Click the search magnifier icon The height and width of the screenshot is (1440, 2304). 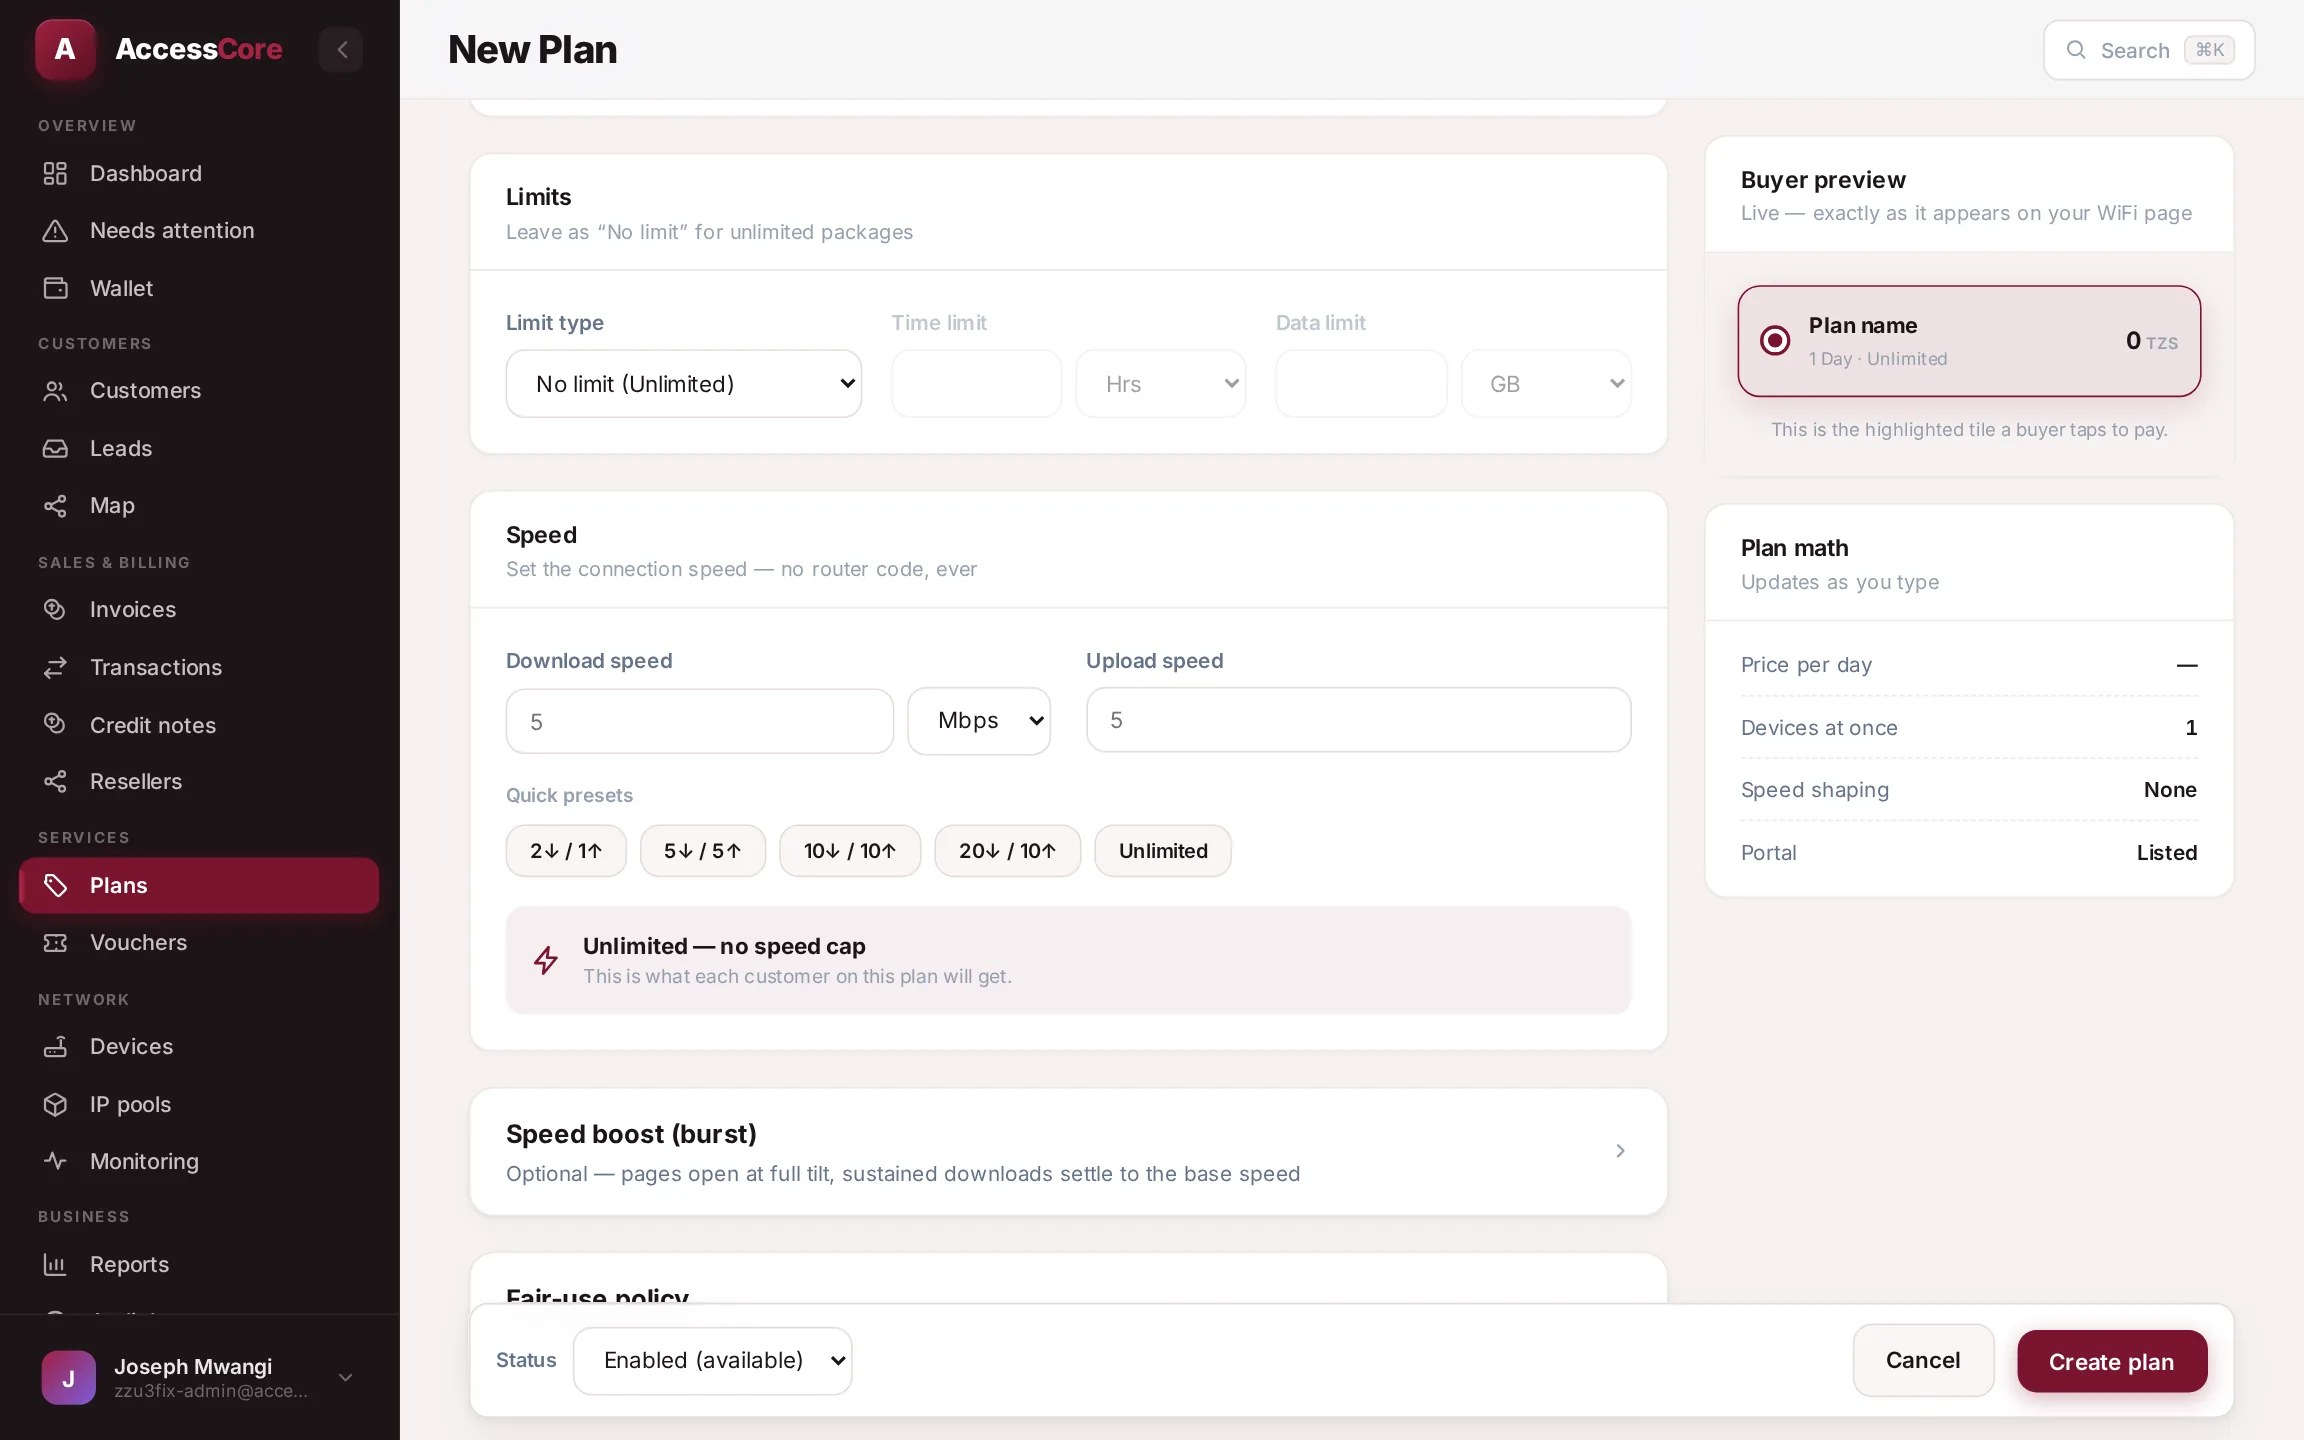pos(2076,50)
